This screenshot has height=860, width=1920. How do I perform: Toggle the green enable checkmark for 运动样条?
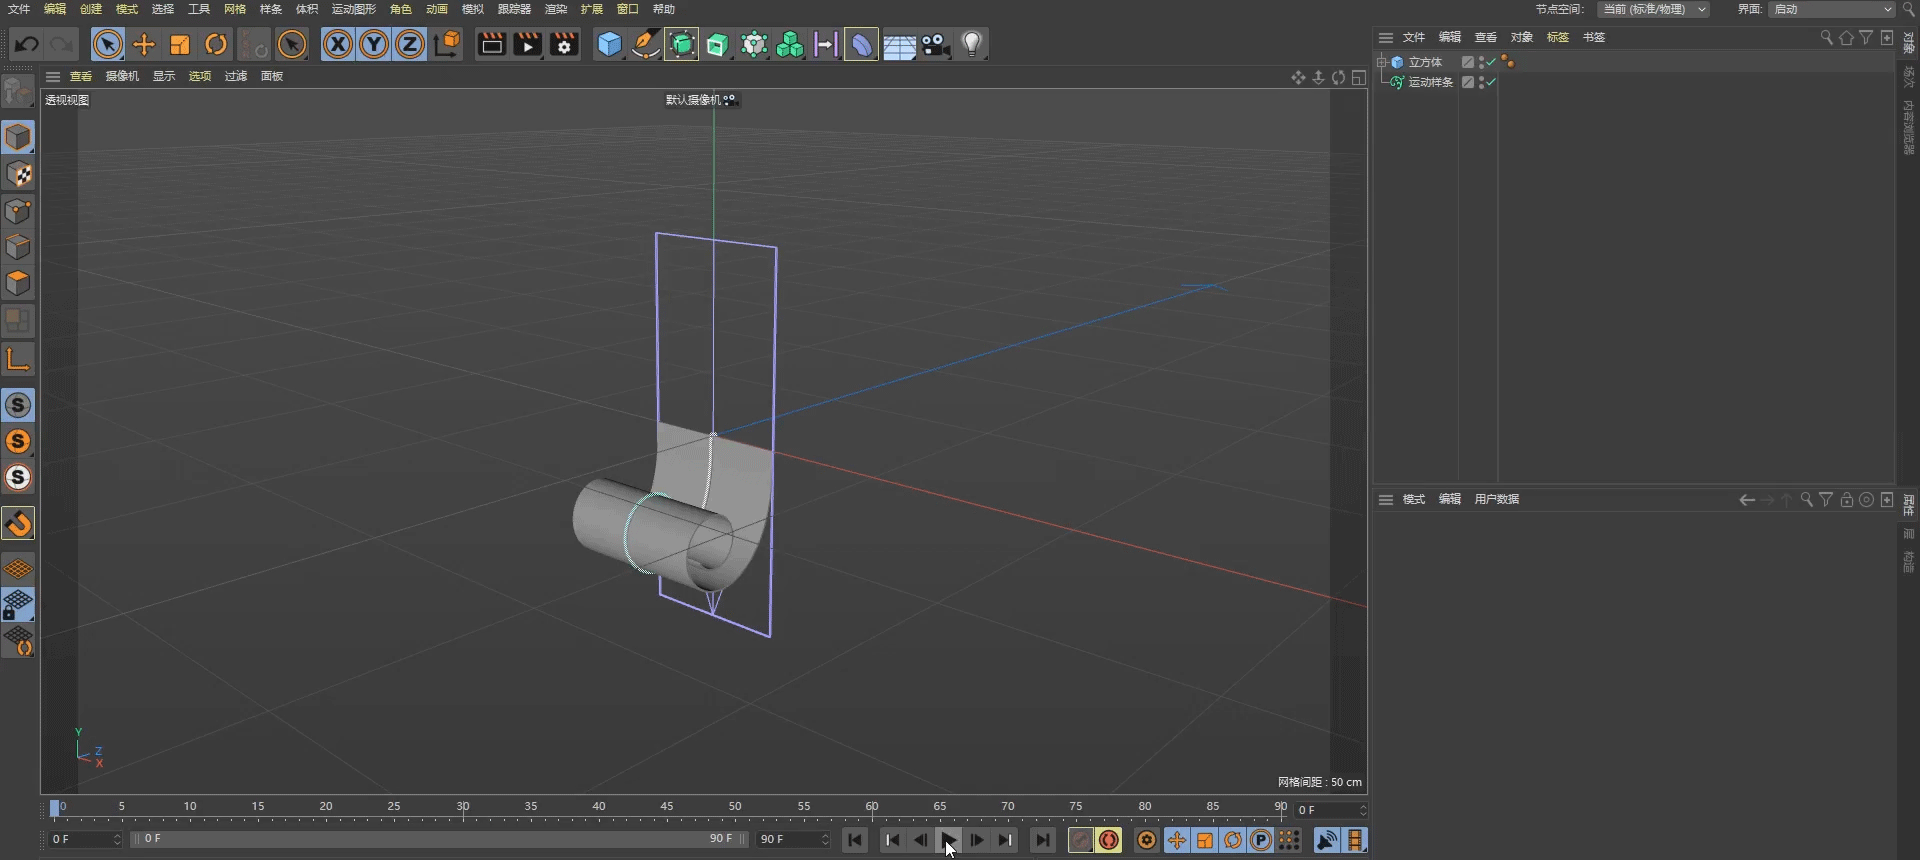click(1491, 82)
